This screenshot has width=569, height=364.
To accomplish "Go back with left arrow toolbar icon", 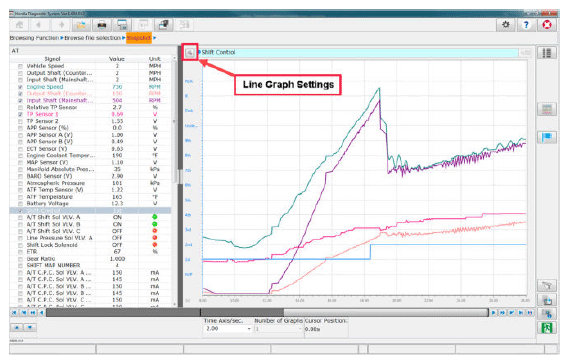I will (x=39, y=25).
